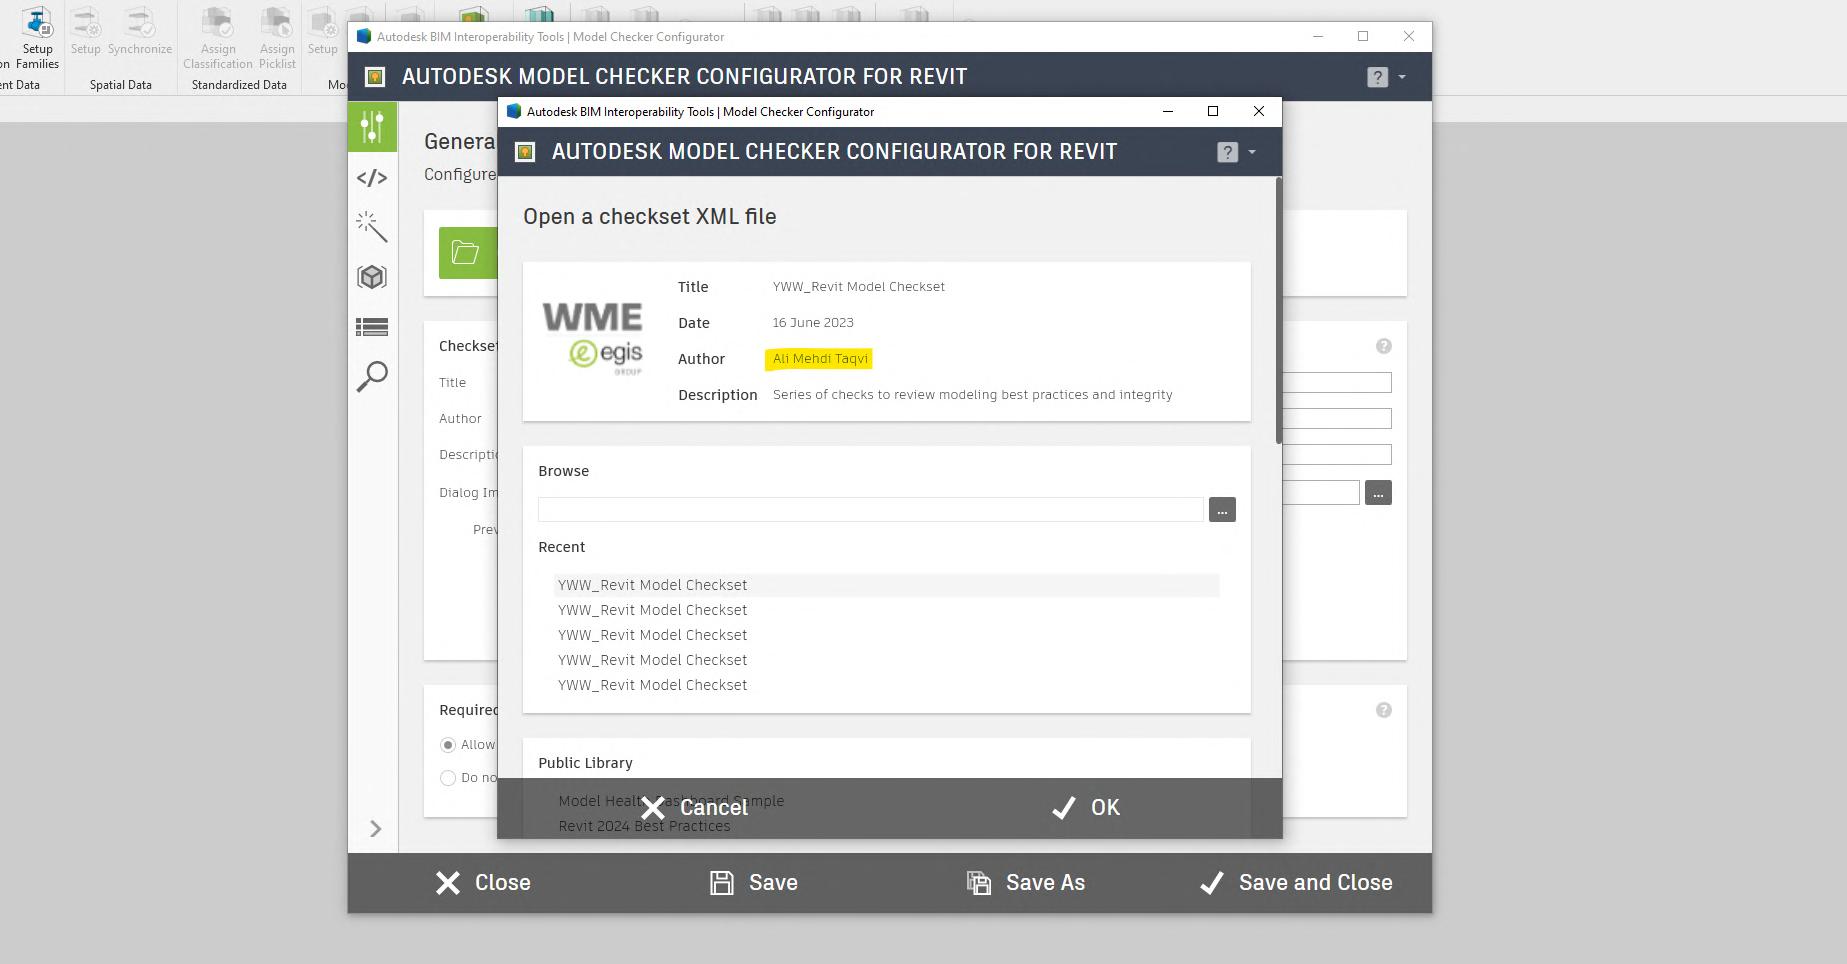
Task: Click the Save As button
Action: [x=1026, y=883]
